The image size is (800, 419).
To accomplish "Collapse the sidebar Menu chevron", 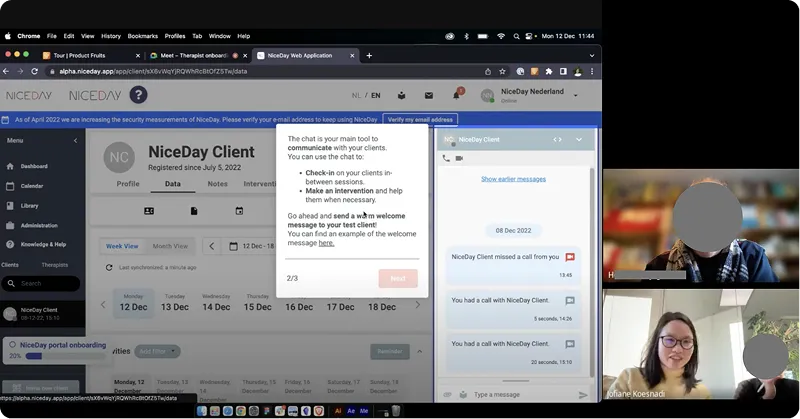I will pyautogui.click(x=76, y=140).
